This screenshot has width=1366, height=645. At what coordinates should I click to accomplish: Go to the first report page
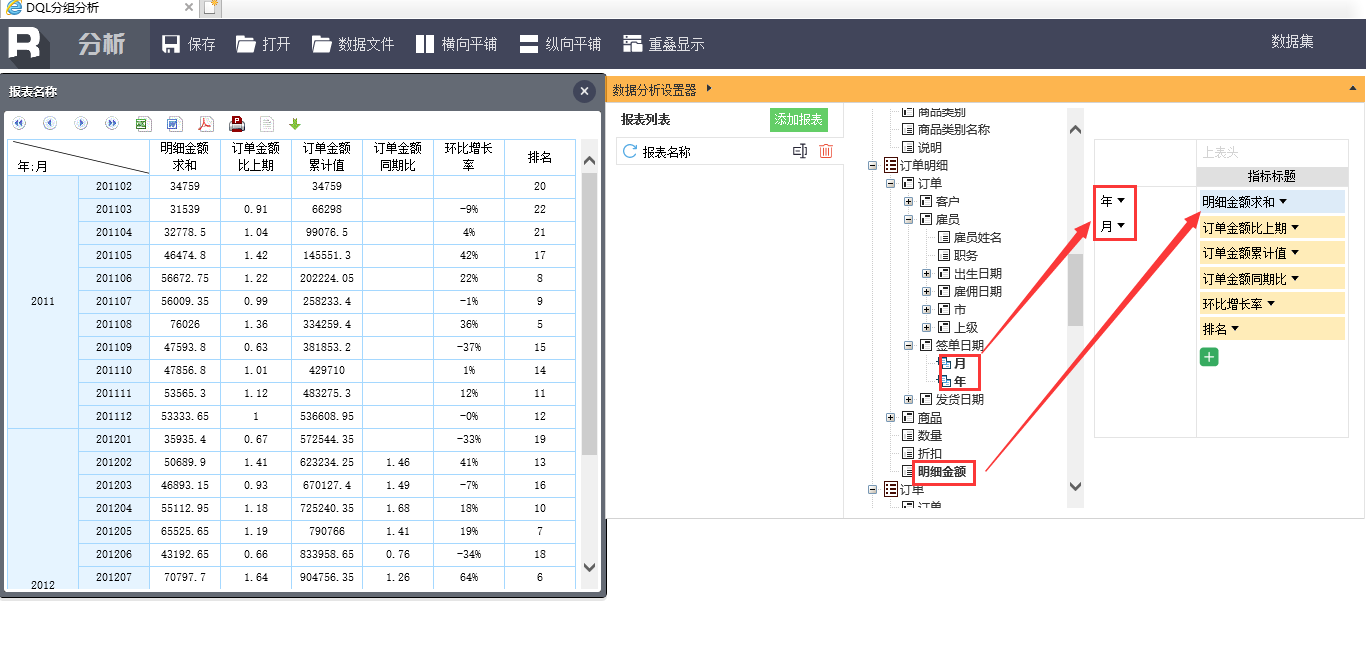coord(19,124)
